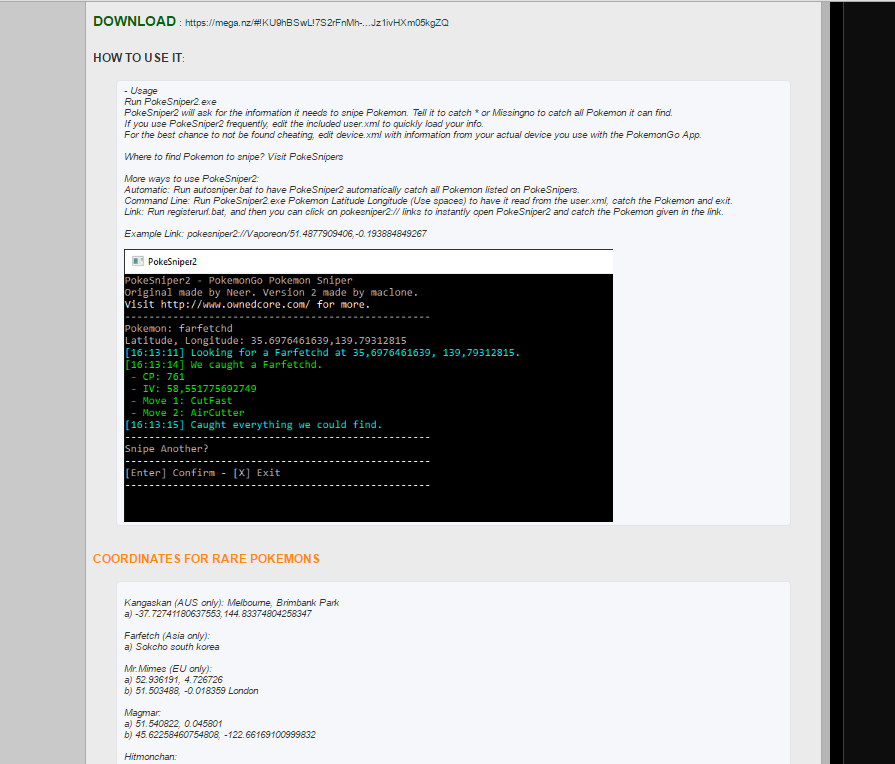Image resolution: width=895 pixels, height=764 pixels.
Task: Click the PokeSniper2 window title text
Action: (172, 262)
